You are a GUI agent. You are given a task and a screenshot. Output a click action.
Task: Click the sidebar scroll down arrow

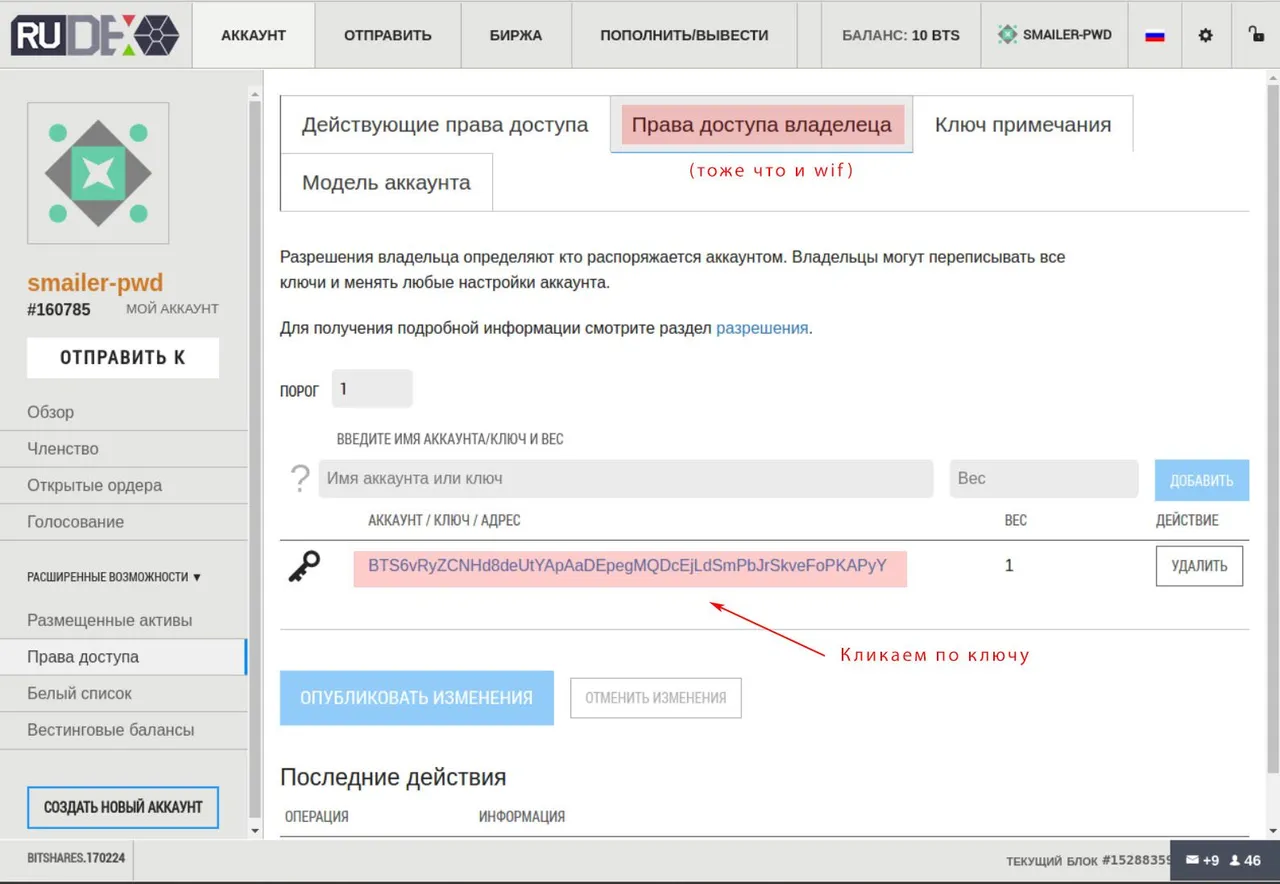click(x=255, y=830)
